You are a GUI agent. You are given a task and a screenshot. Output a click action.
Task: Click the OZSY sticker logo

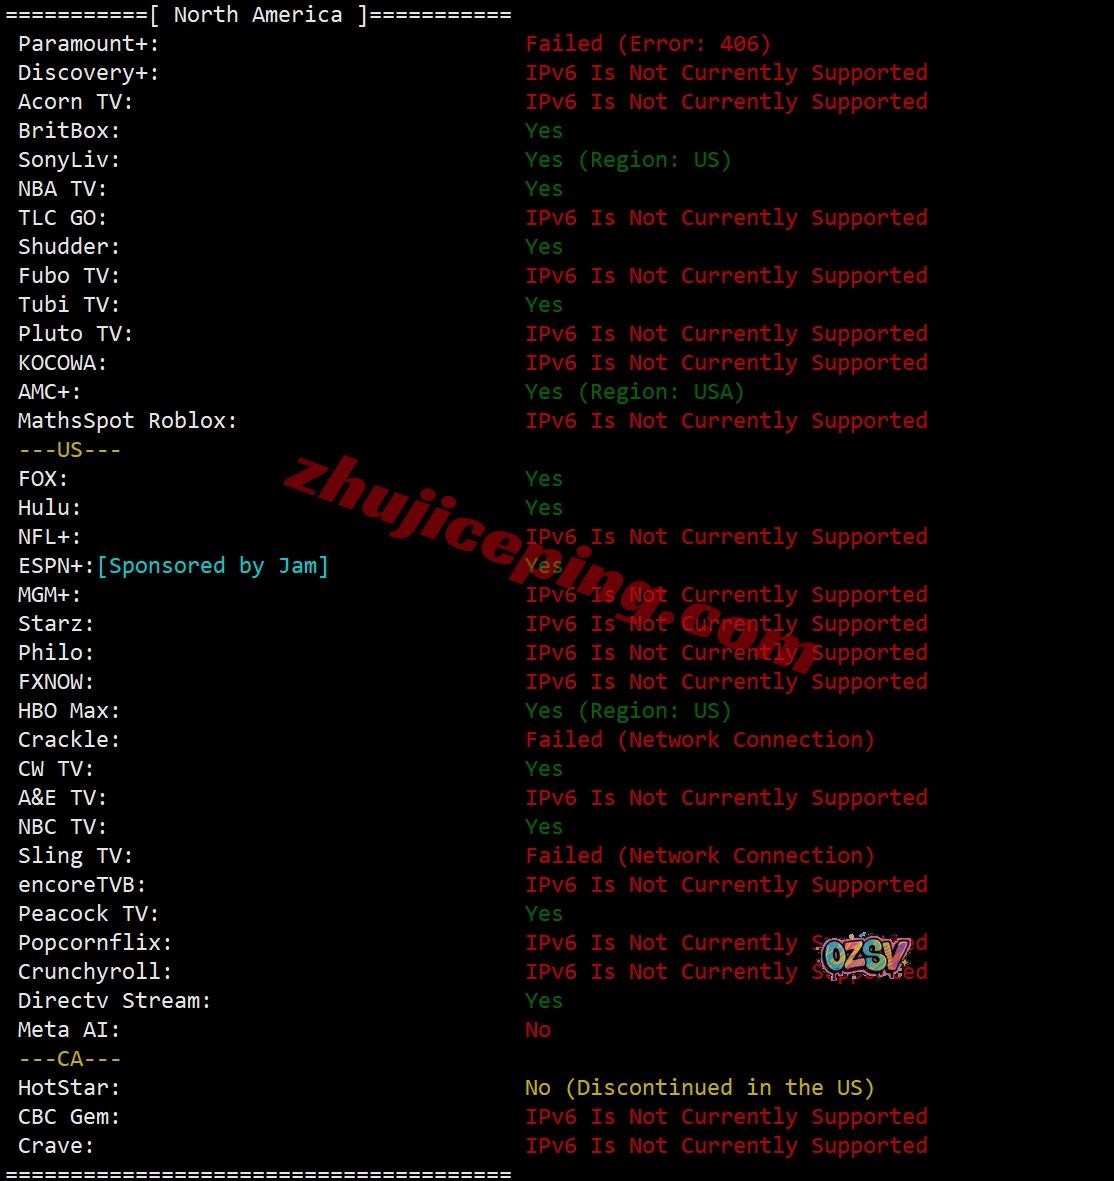pos(865,955)
